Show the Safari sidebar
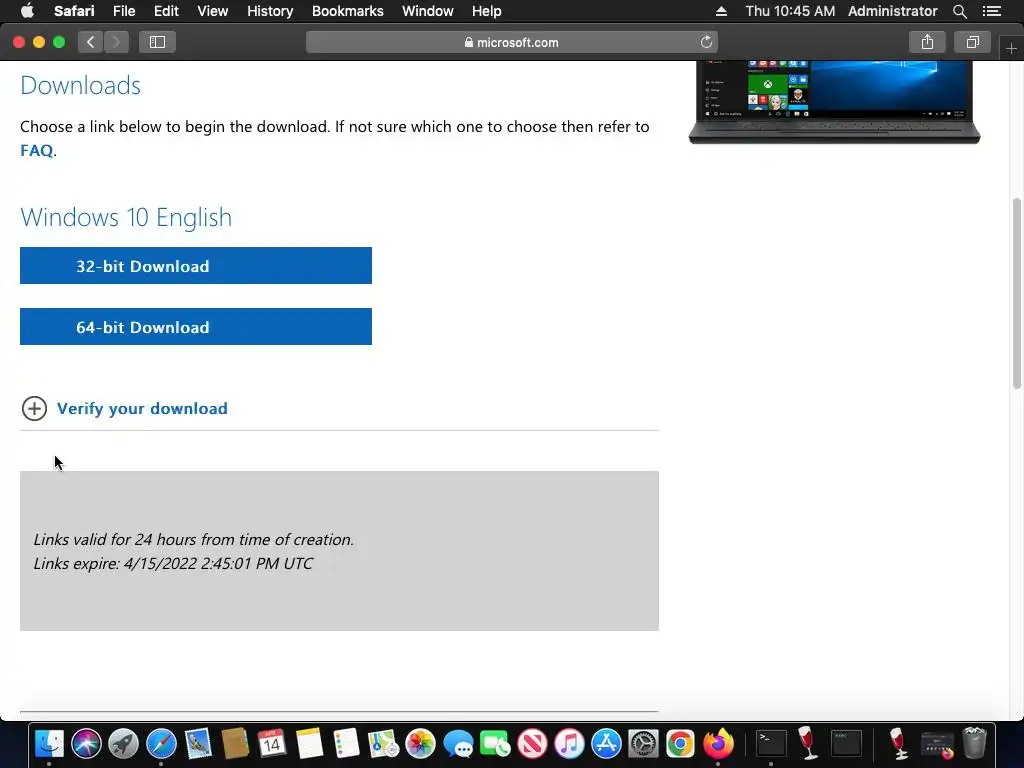 click(x=157, y=42)
